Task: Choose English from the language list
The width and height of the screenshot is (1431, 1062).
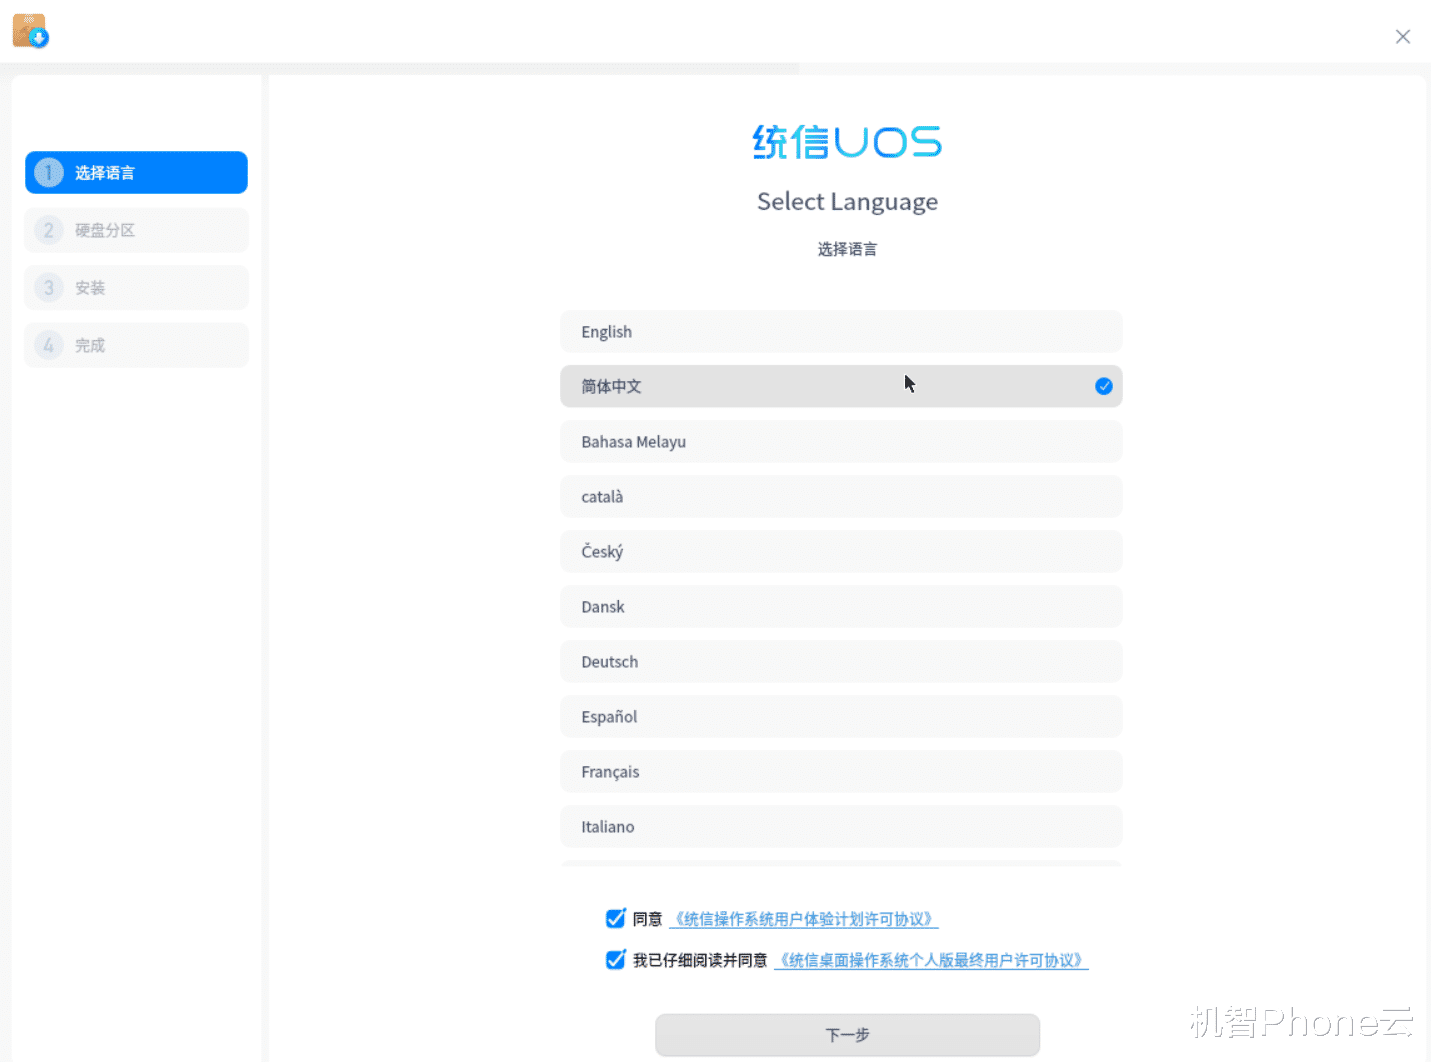Action: pos(841,332)
